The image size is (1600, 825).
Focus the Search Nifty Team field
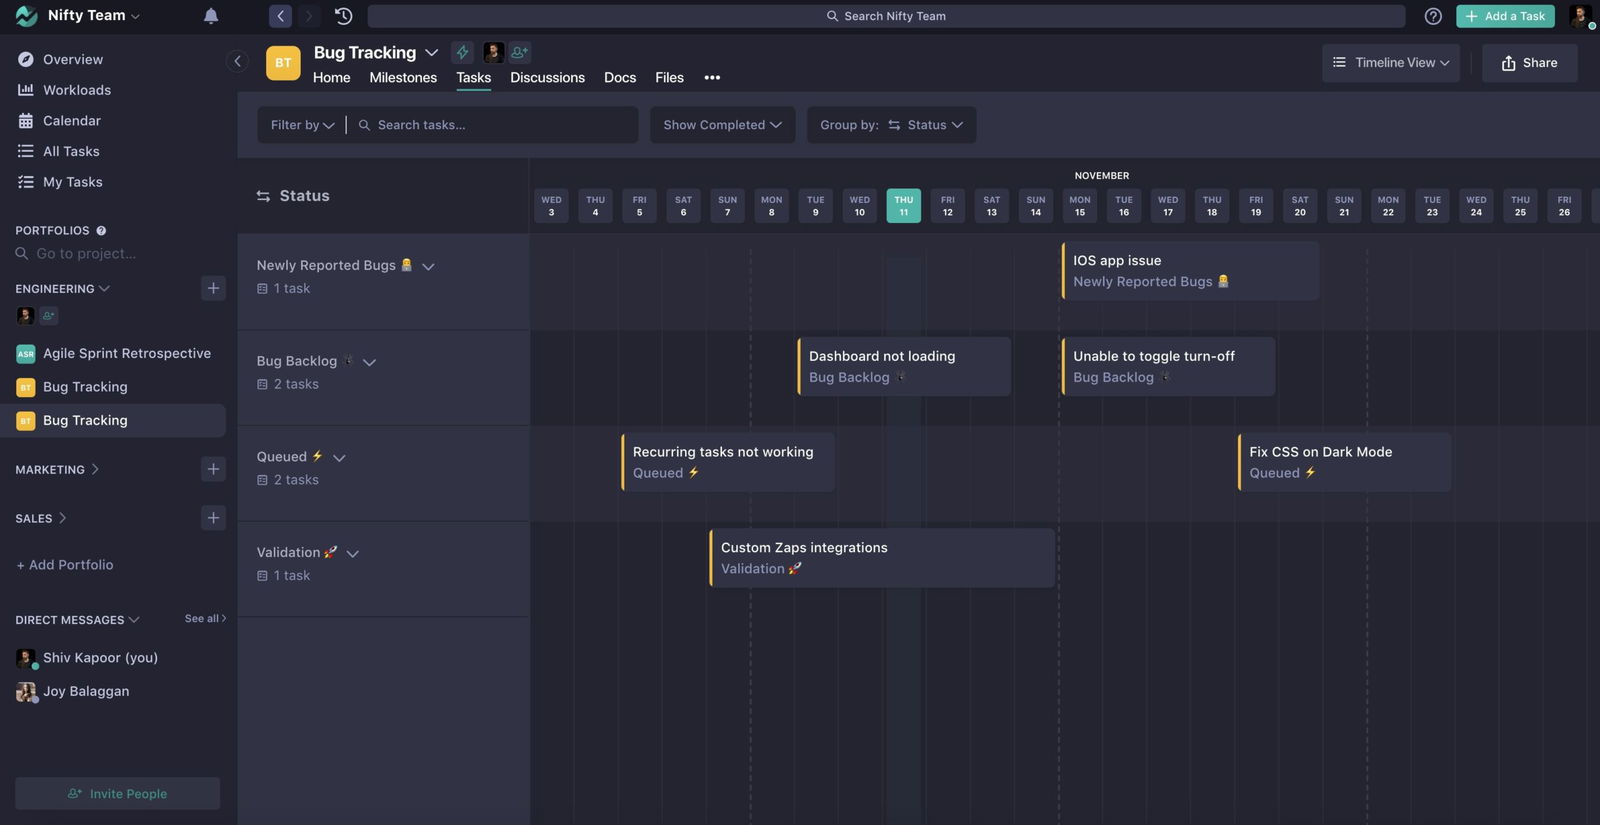click(x=886, y=16)
